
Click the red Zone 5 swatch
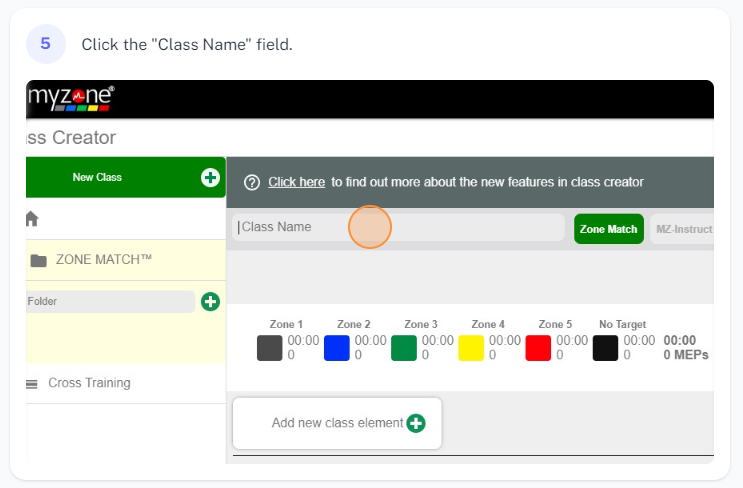point(538,347)
